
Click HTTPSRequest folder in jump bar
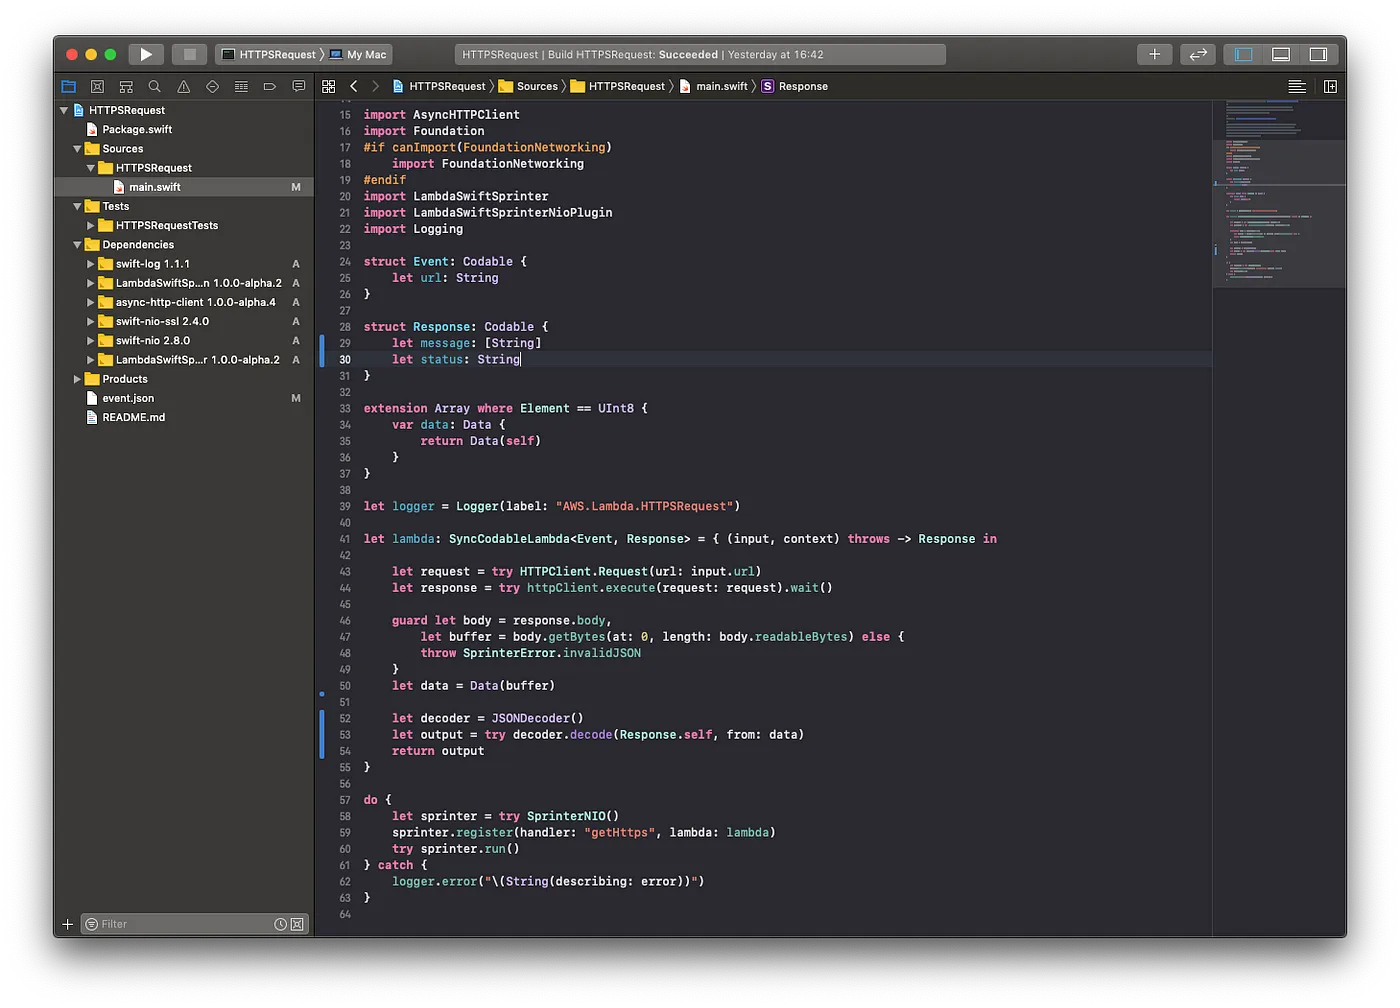pos(617,87)
